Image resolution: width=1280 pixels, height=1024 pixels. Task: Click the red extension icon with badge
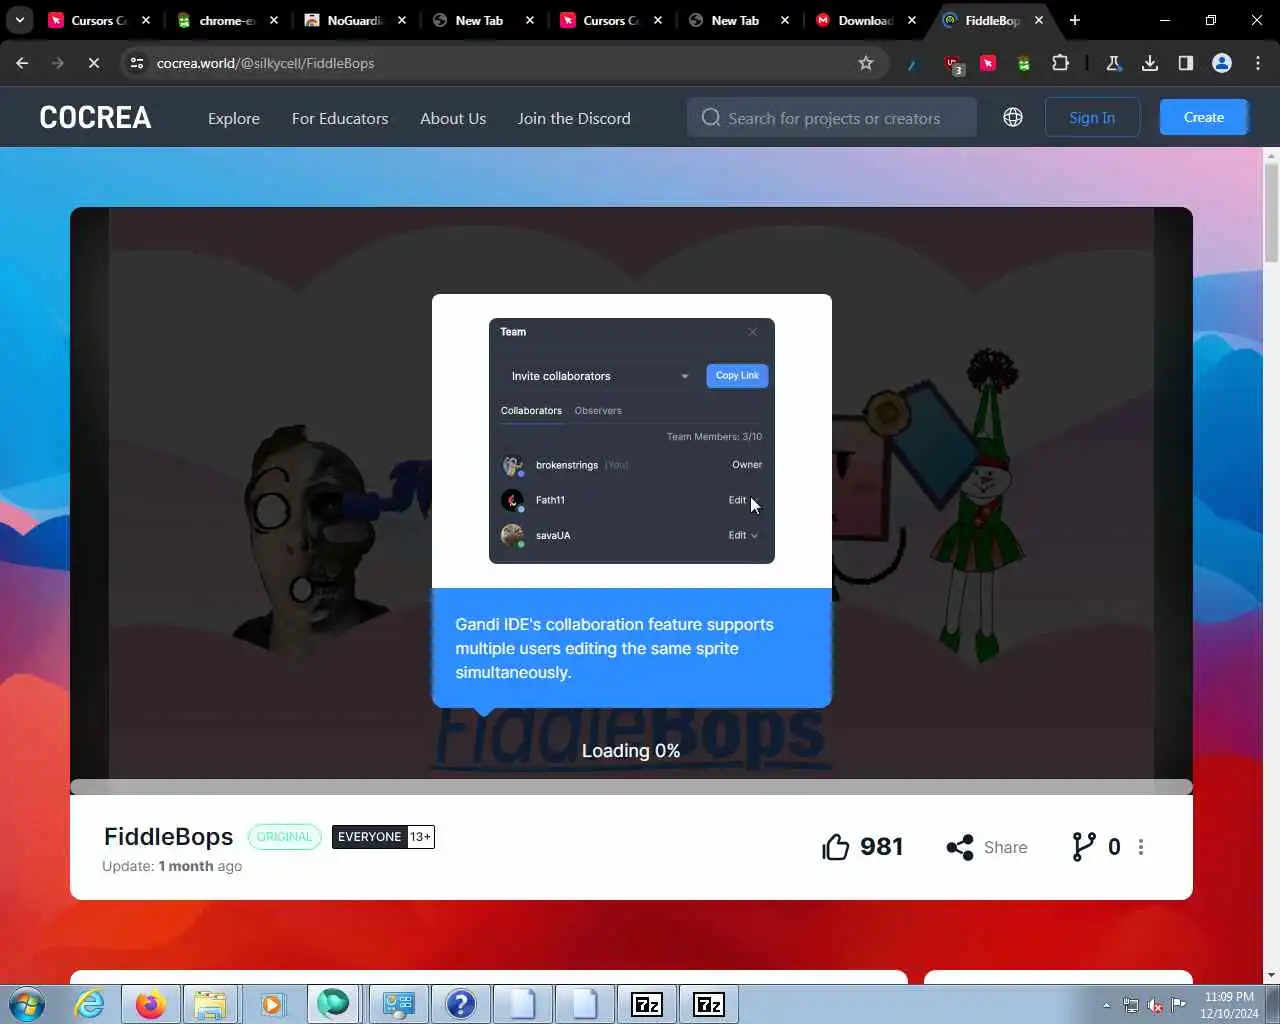(x=954, y=64)
